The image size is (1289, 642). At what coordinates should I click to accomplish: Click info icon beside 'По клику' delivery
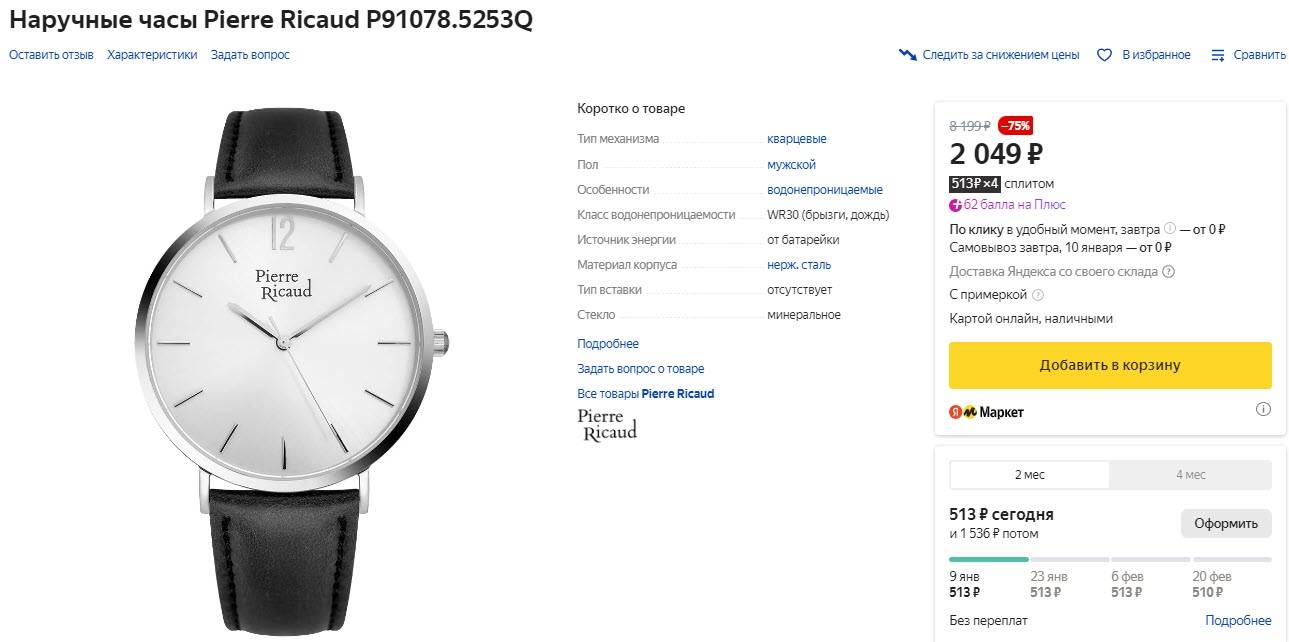pos(1170,229)
